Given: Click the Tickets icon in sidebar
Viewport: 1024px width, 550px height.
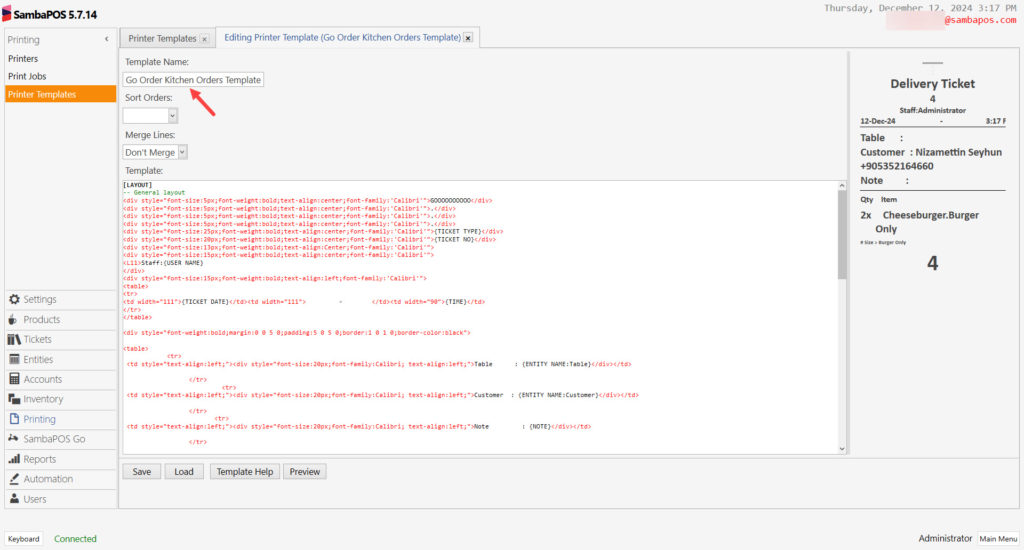Looking at the screenshot, I should pos(14,339).
